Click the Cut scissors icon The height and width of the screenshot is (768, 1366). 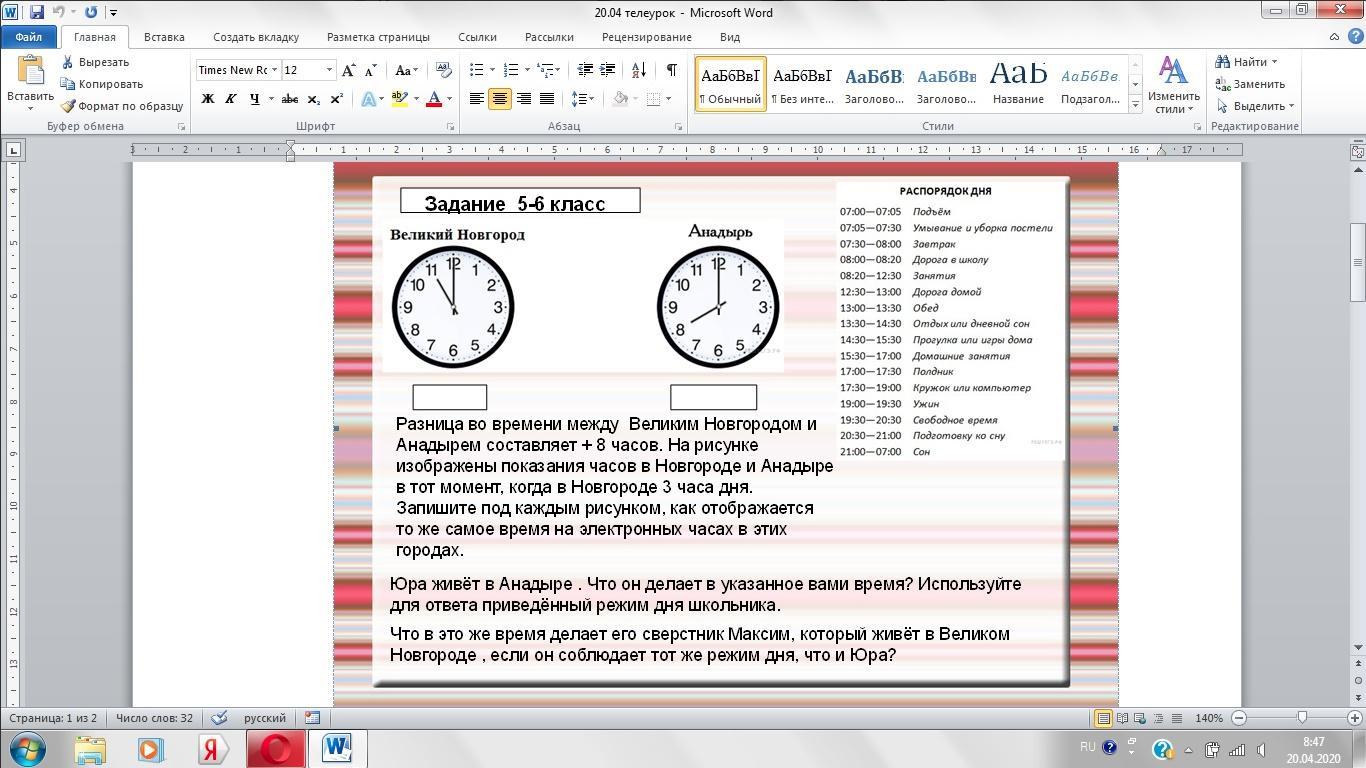tap(68, 62)
